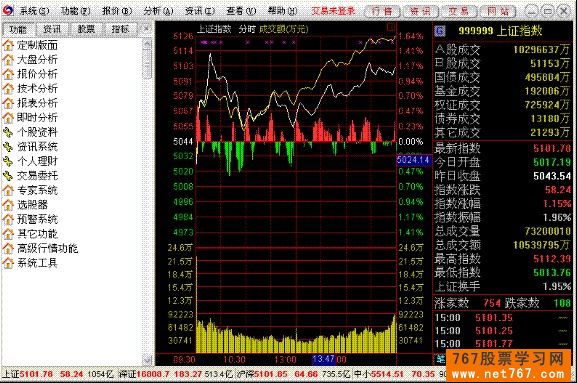Click the sidebar scrollbar down arrow
The height and width of the screenshot is (383, 577).
coord(147,359)
